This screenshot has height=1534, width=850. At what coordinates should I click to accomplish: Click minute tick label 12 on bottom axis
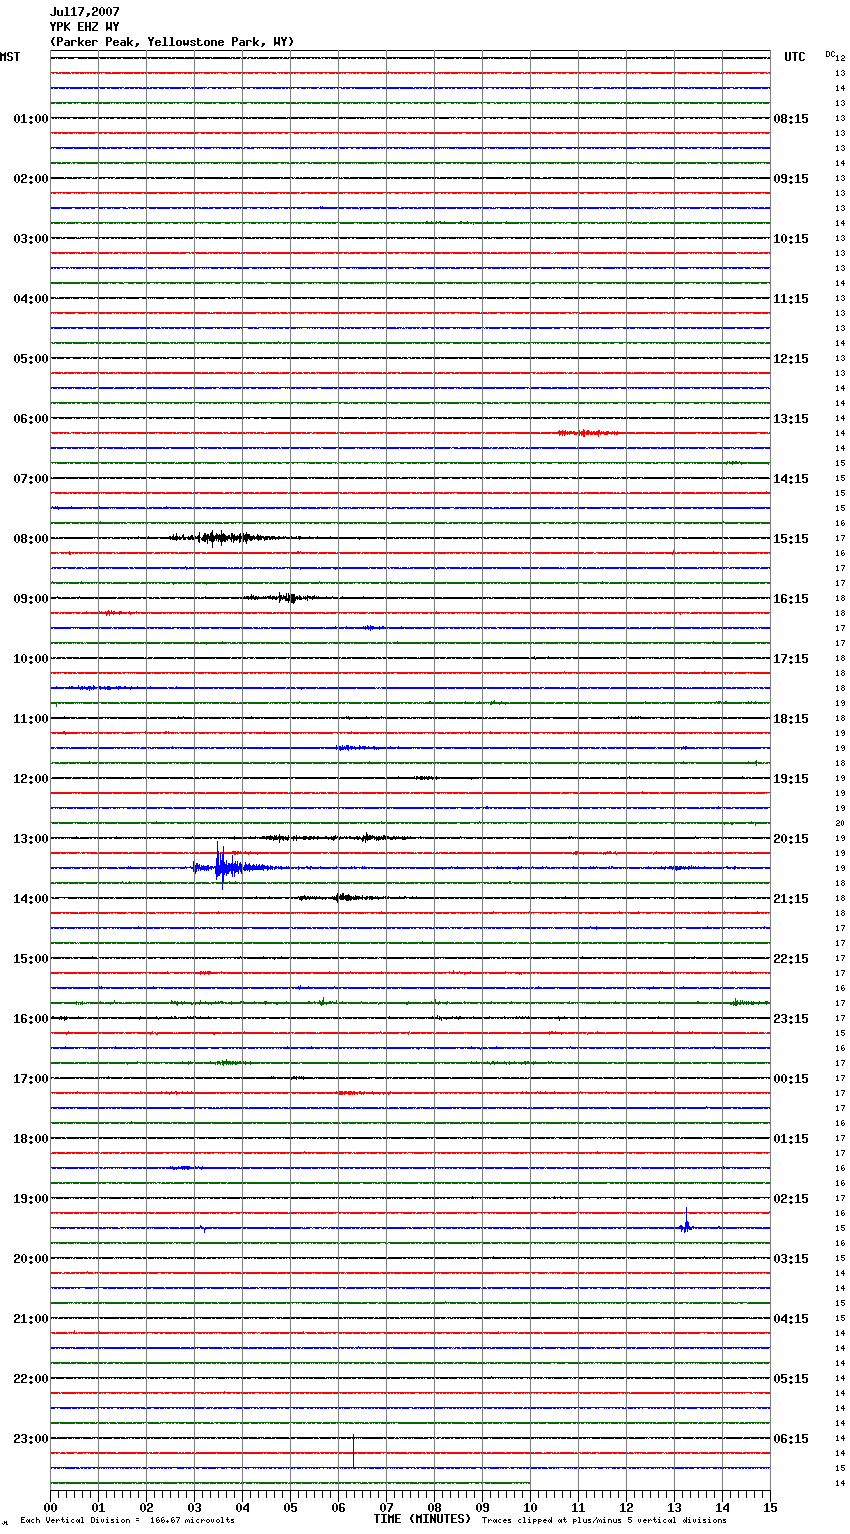coord(626,1507)
